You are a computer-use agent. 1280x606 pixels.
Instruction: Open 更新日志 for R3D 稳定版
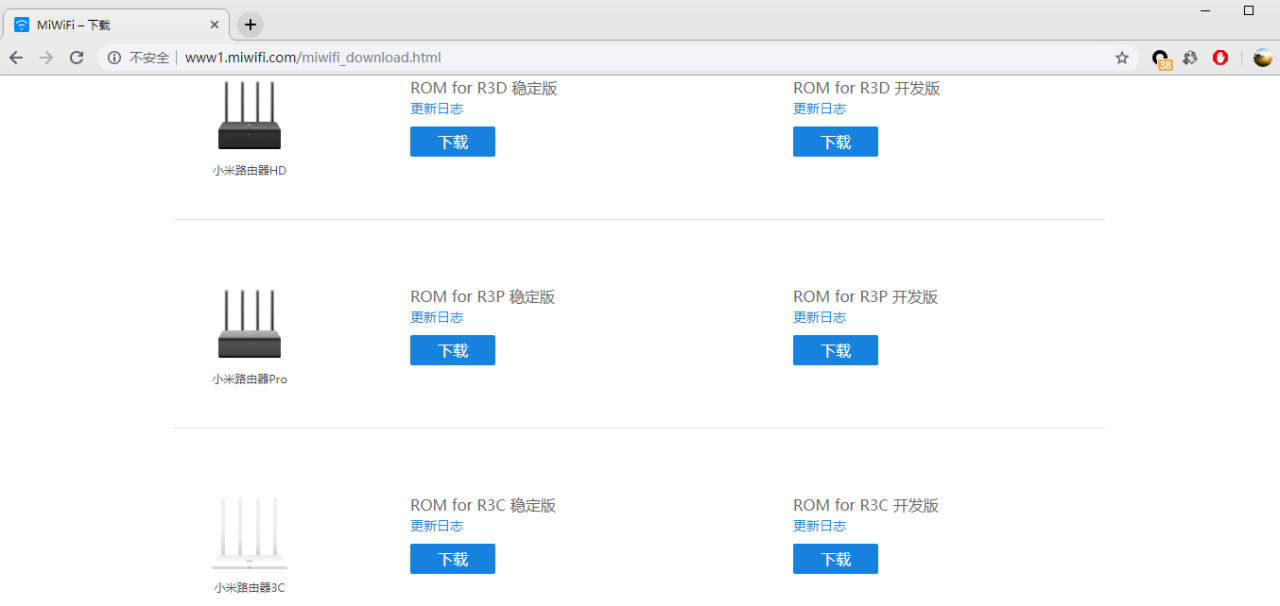tap(436, 109)
